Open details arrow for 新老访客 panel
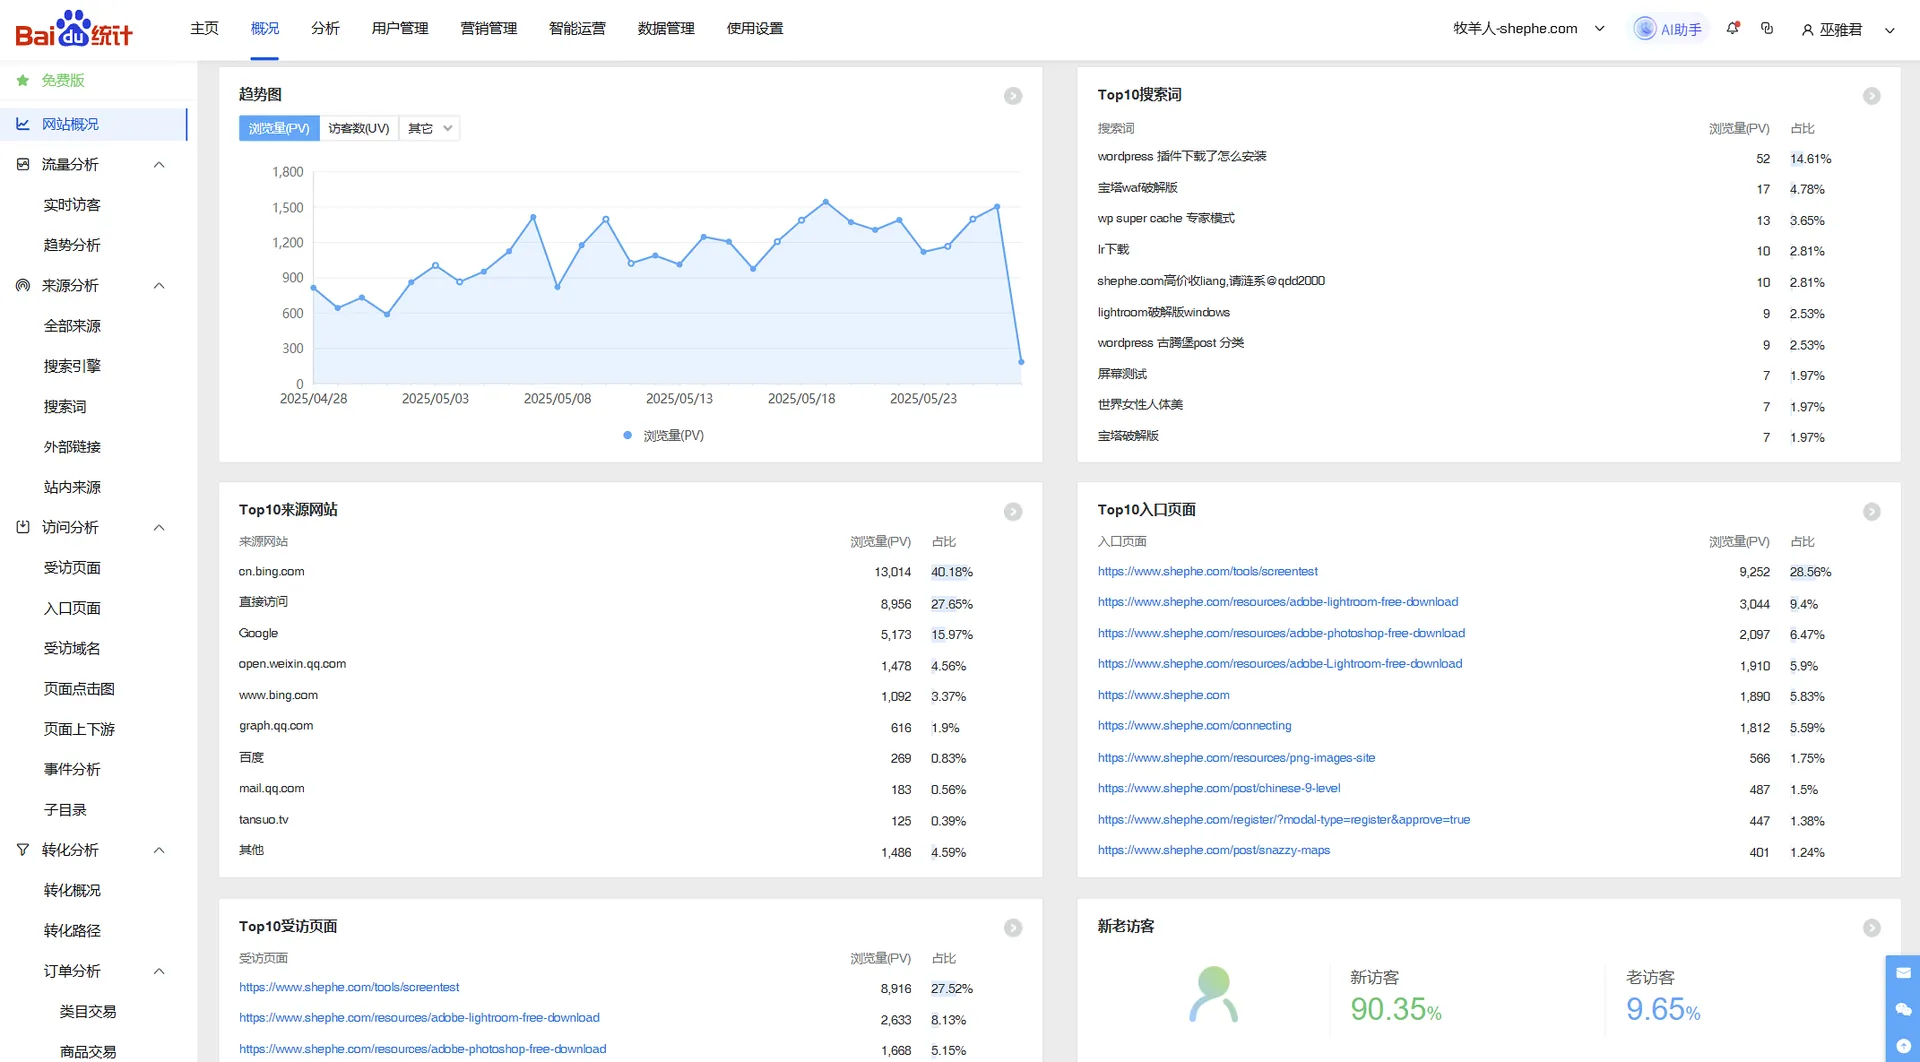 [1871, 928]
